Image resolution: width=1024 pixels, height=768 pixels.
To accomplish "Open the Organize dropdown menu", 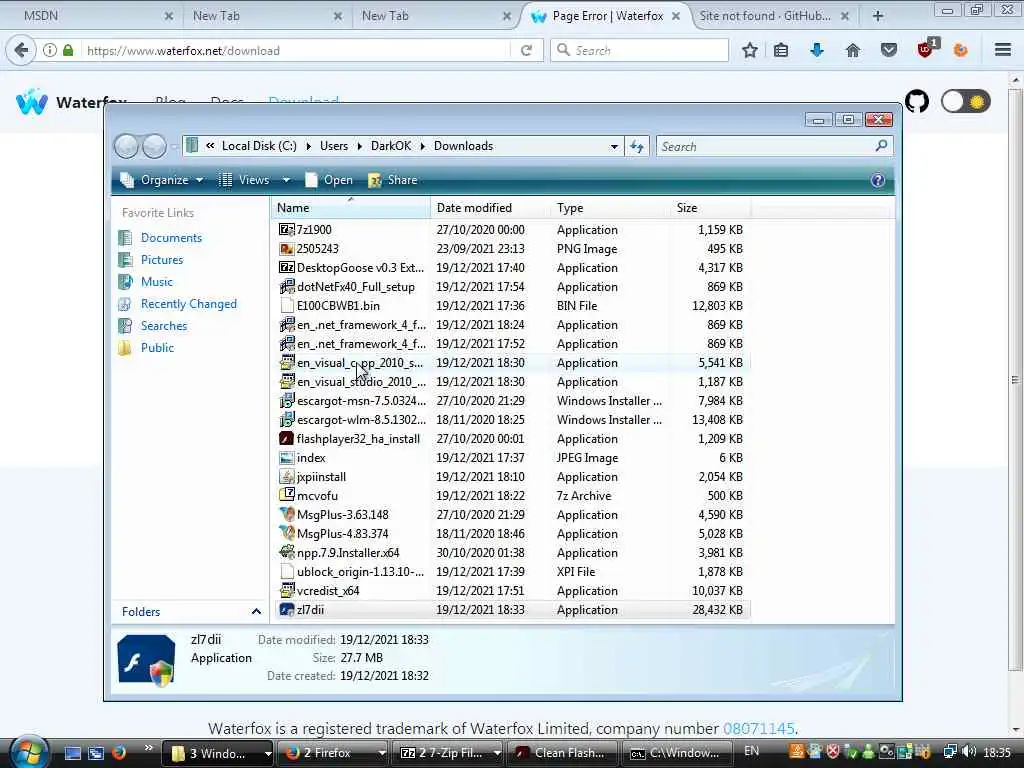I will pos(162,180).
